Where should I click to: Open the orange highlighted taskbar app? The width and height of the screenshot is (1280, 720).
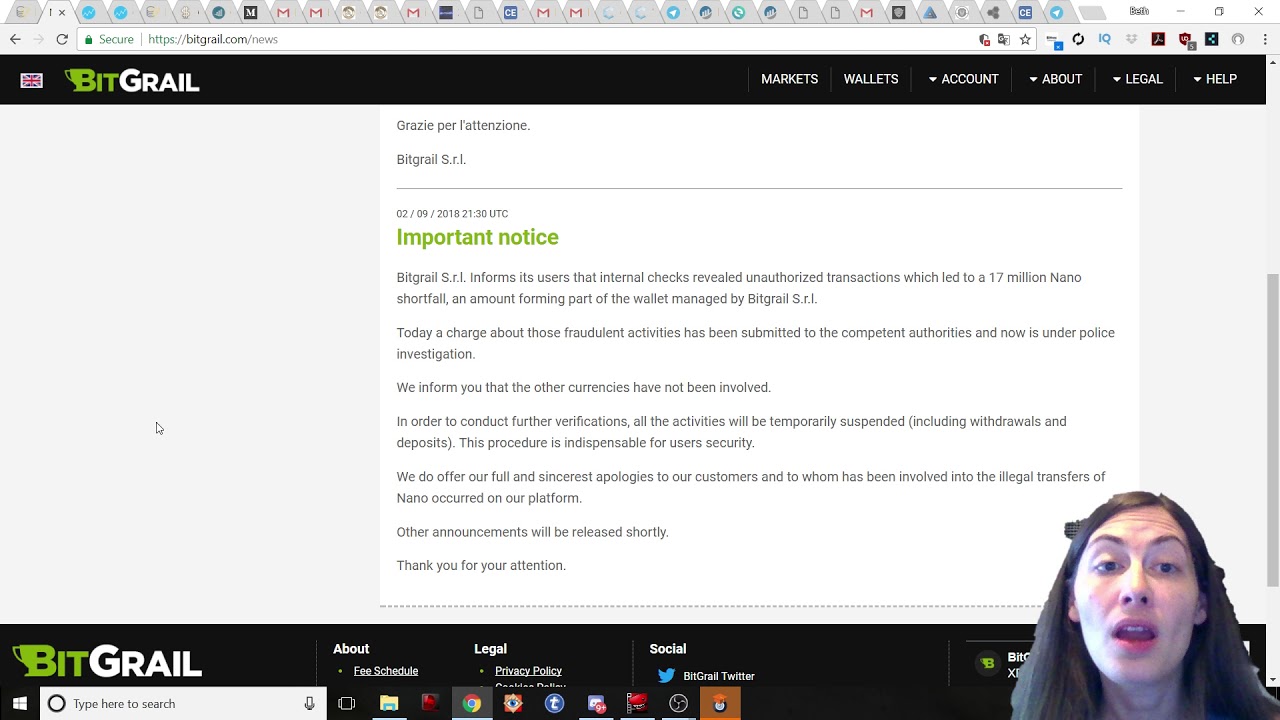pos(719,703)
